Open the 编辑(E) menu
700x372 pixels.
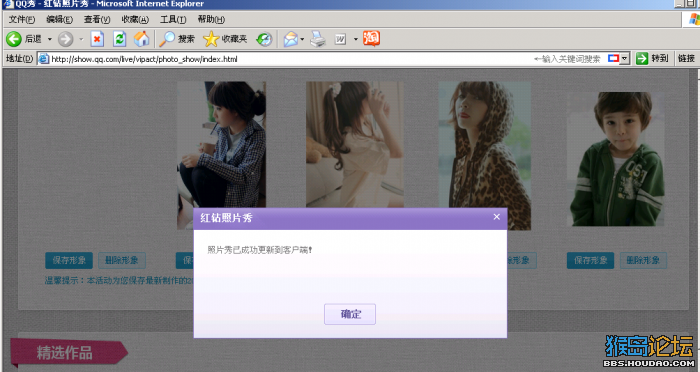[59, 19]
